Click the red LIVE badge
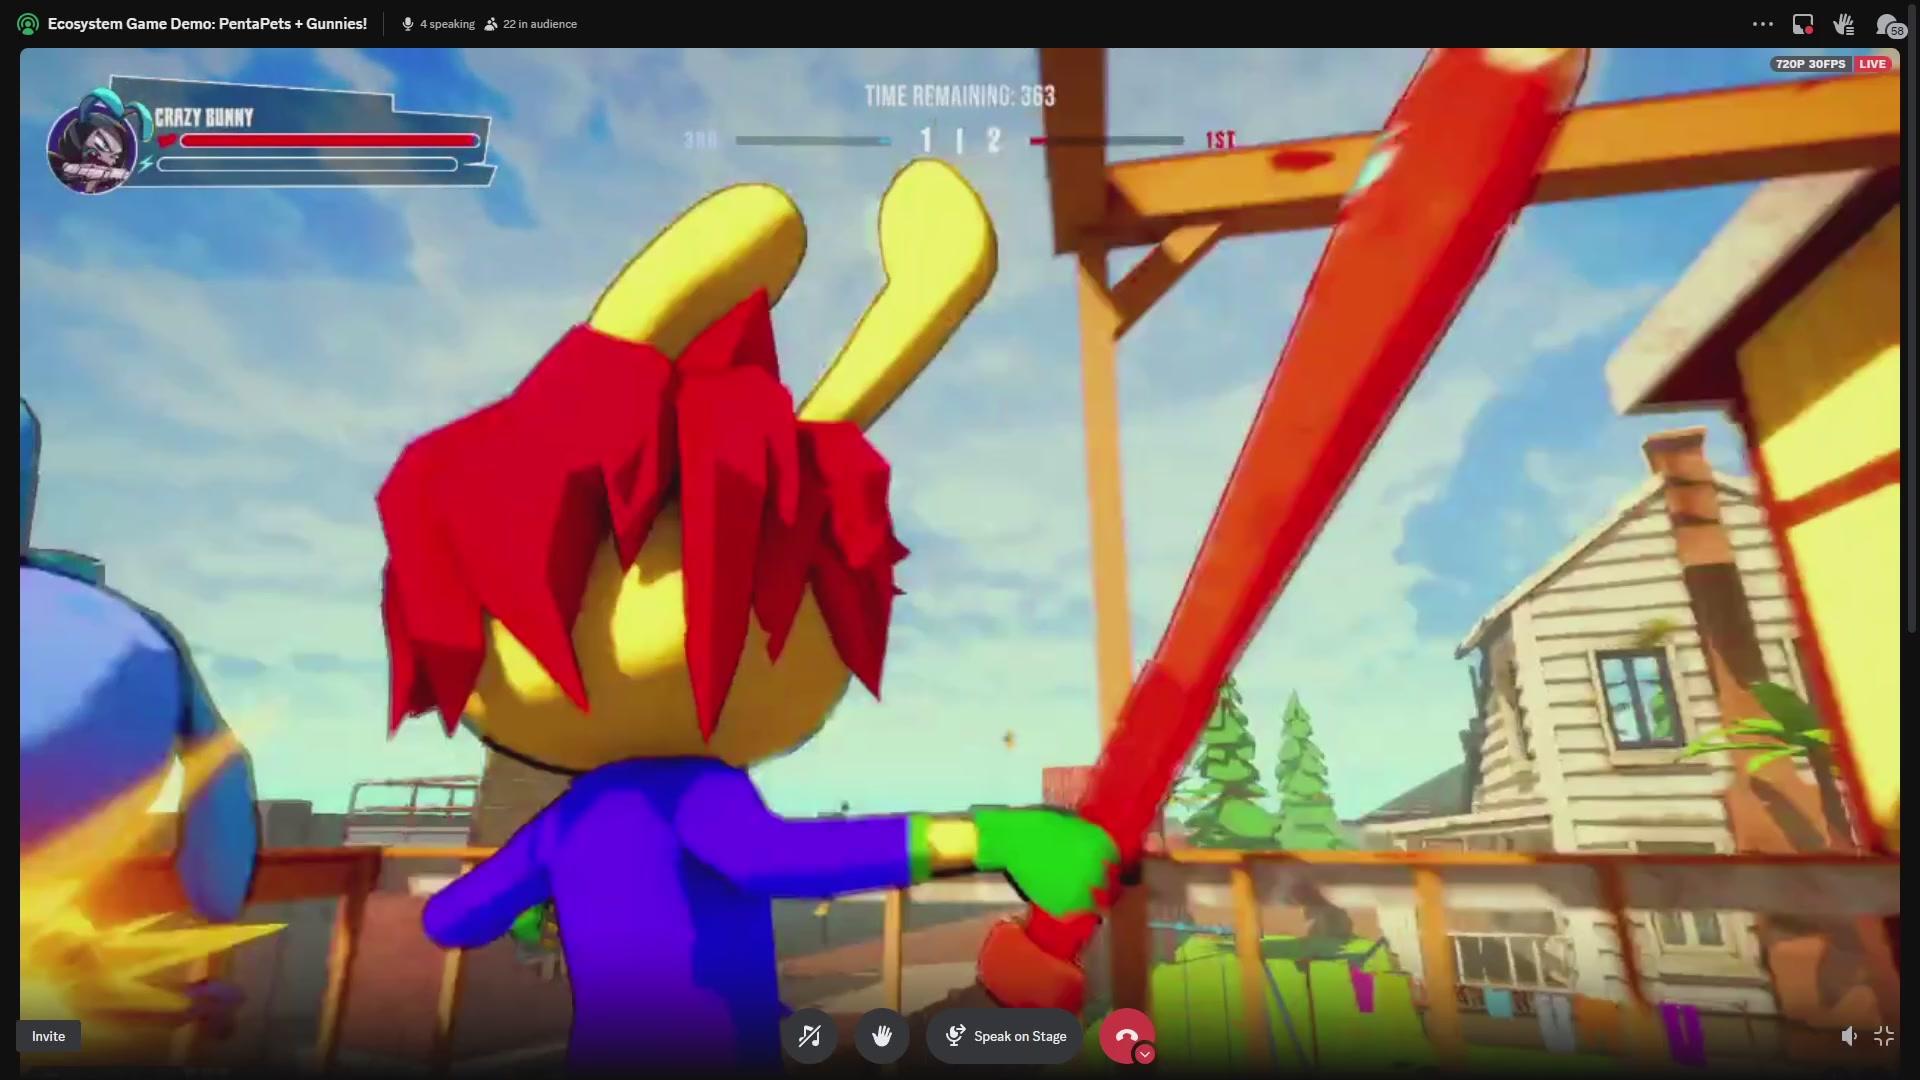 coord(1872,64)
